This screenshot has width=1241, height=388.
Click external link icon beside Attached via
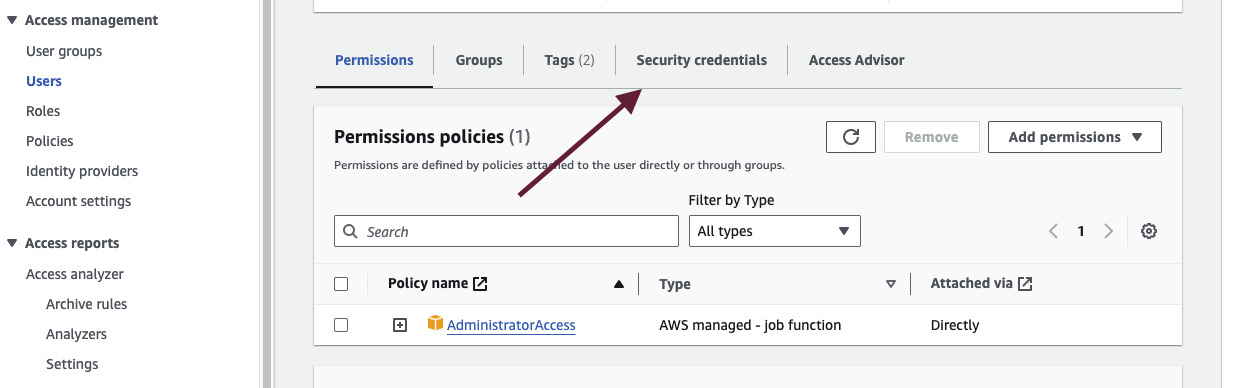point(1025,284)
